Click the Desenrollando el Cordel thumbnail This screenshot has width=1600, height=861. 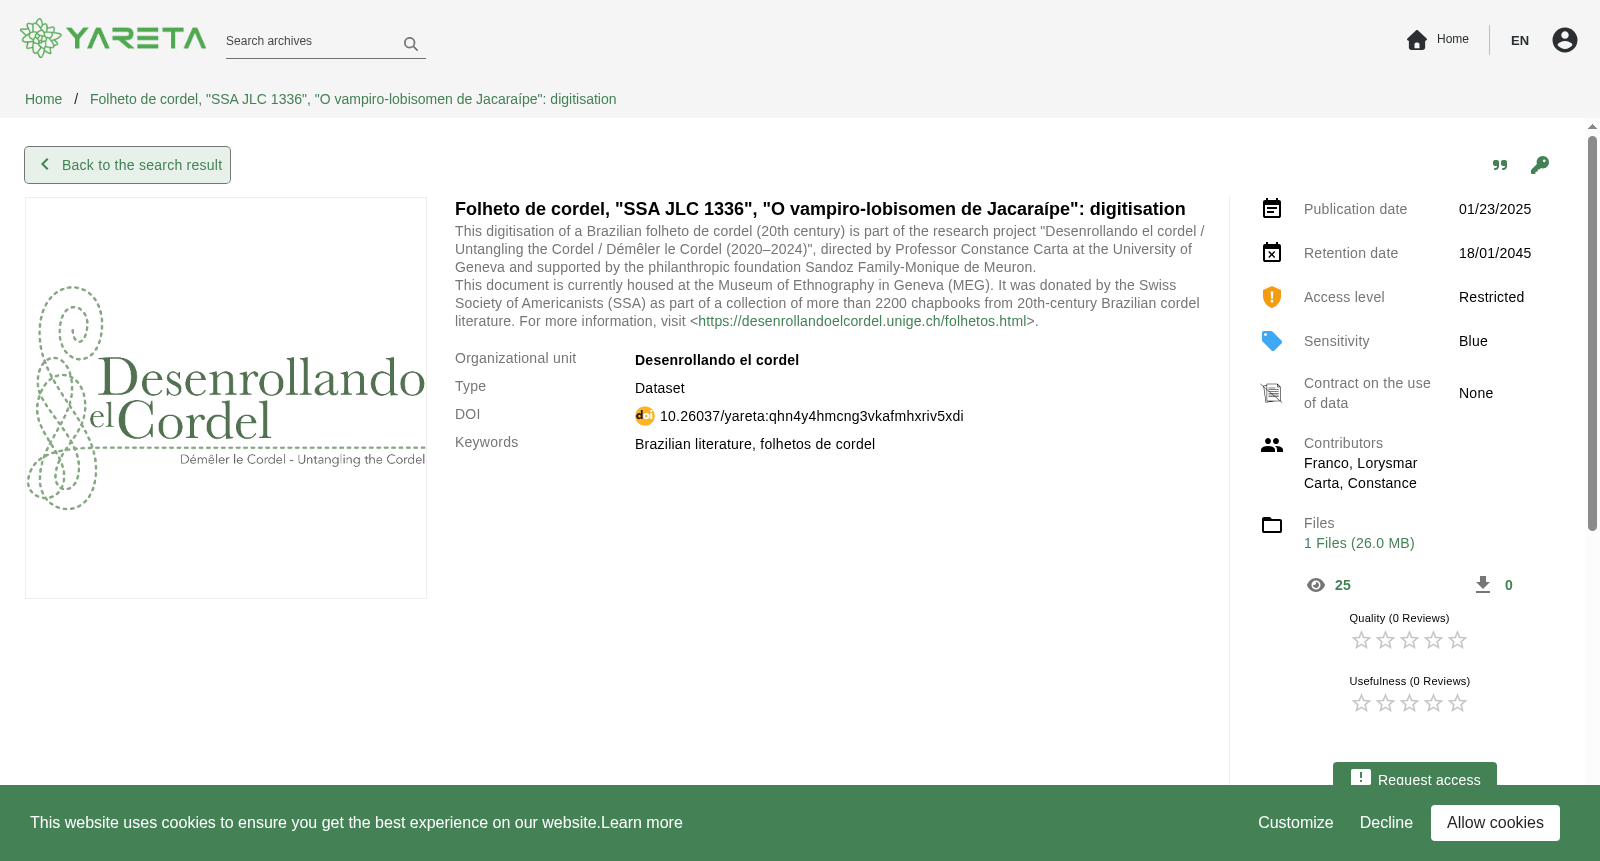point(226,398)
